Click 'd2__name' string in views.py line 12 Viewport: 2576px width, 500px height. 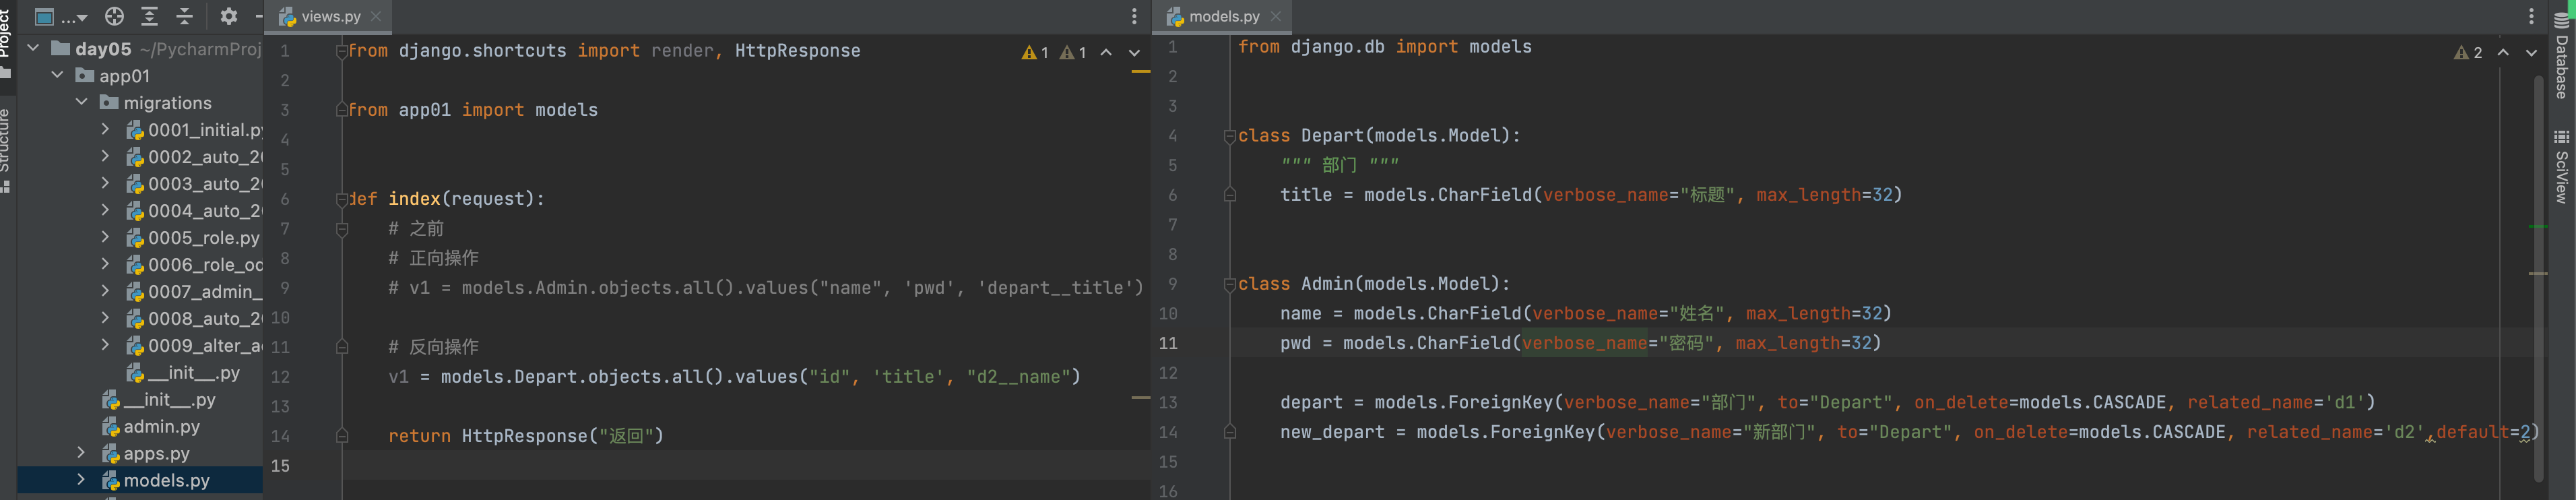[x=1018, y=377]
